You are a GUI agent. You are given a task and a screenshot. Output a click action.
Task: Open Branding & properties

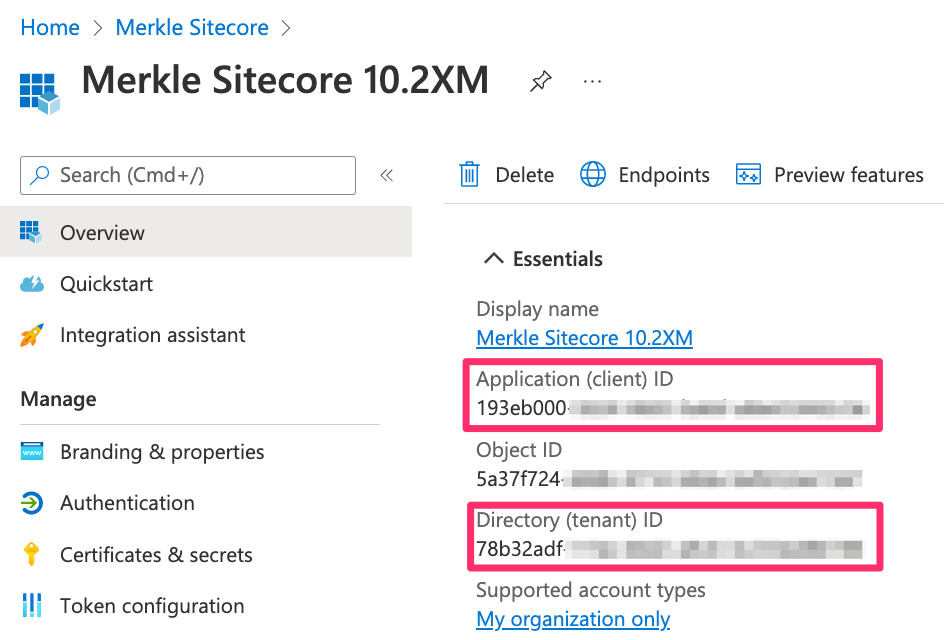(x=162, y=452)
